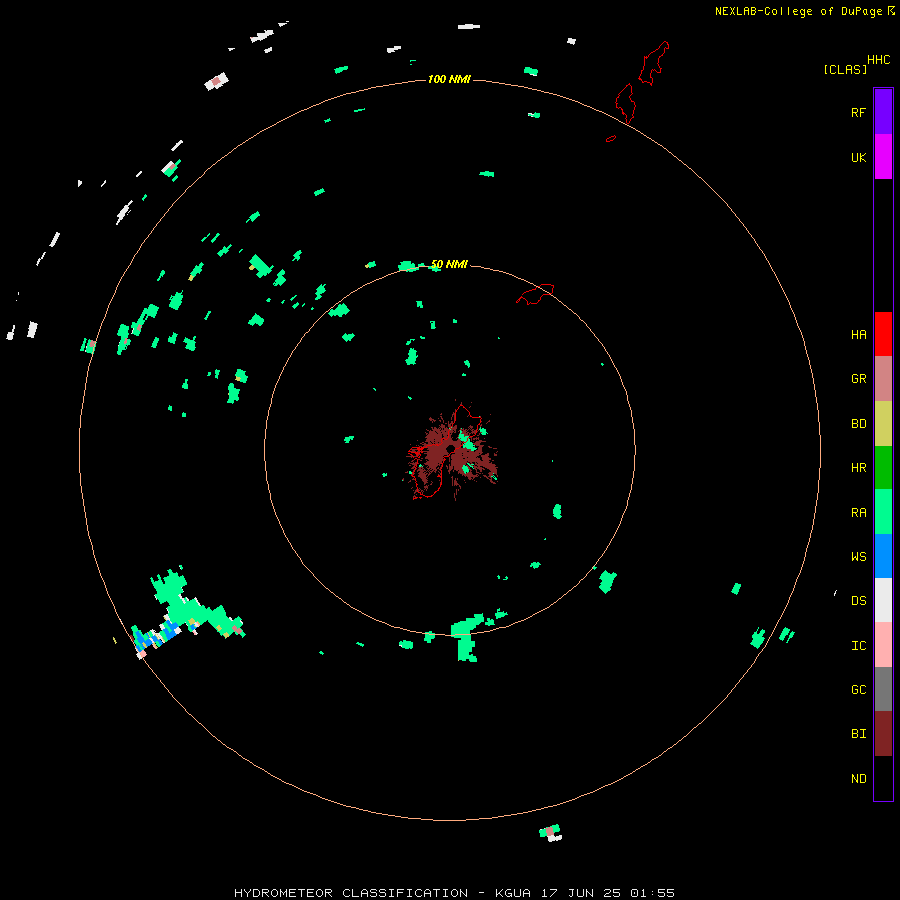Click the [CLAS] units label
The width and height of the screenshot is (900, 900).
tap(845, 69)
